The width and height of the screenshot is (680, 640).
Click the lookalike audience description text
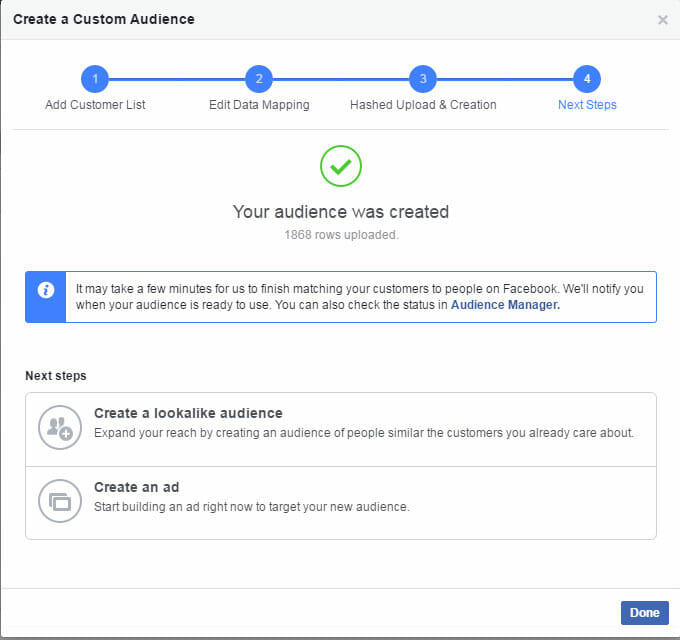pyautogui.click(x=364, y=433)
